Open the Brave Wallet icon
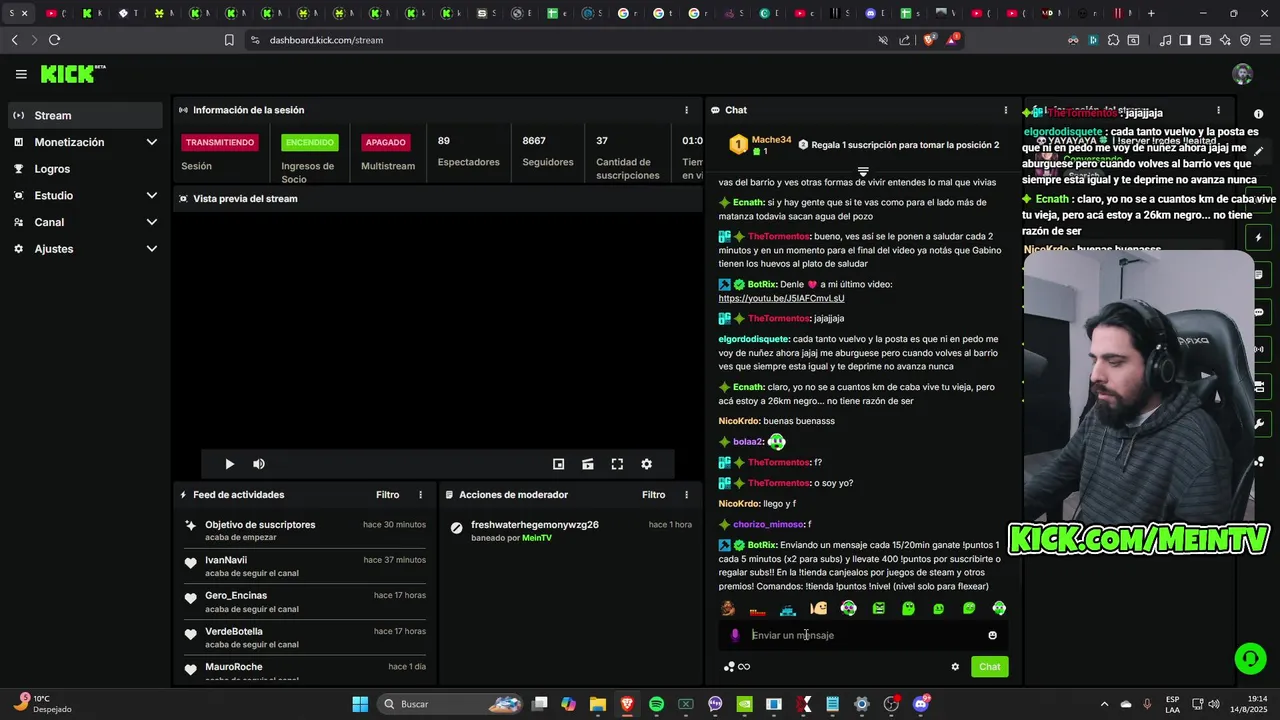Viewport: 1280px width, 720px height. [x=1205, y=40]
